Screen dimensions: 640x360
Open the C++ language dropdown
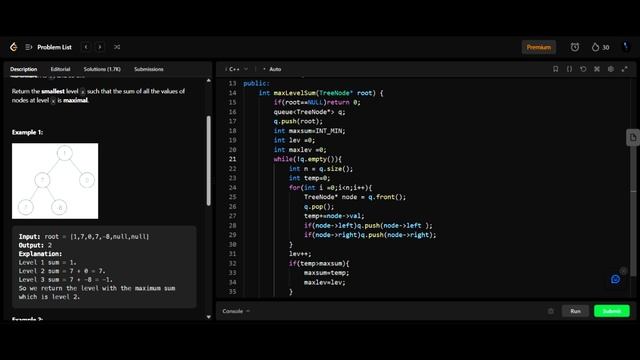coord(237,69)
